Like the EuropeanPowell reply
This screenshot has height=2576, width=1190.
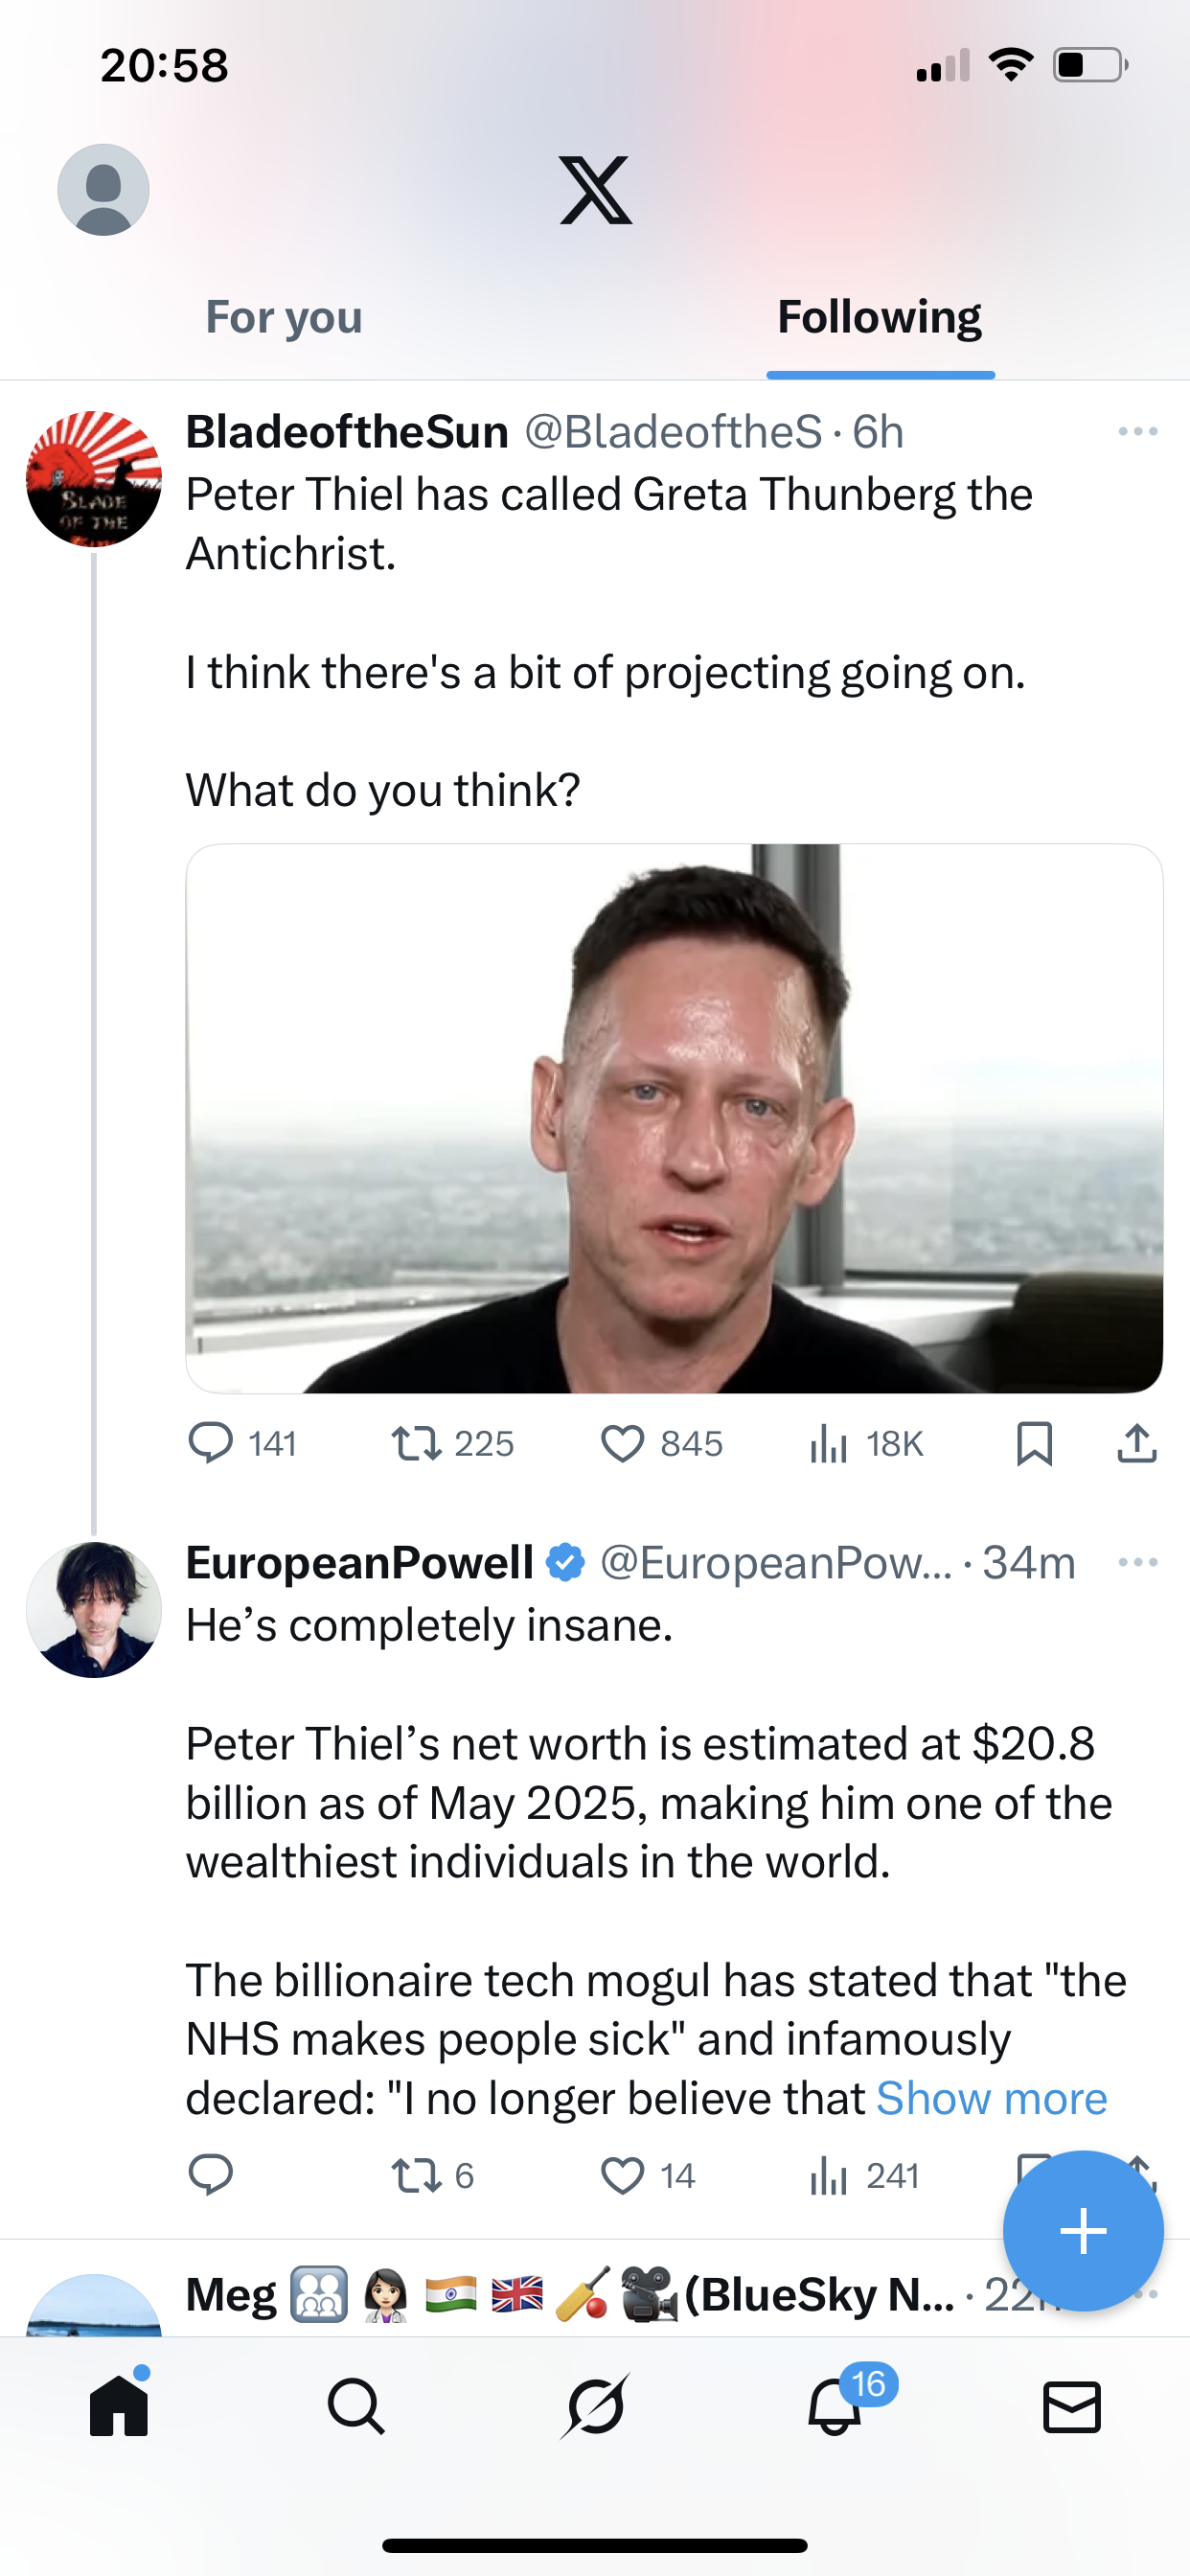(622, 2175)
